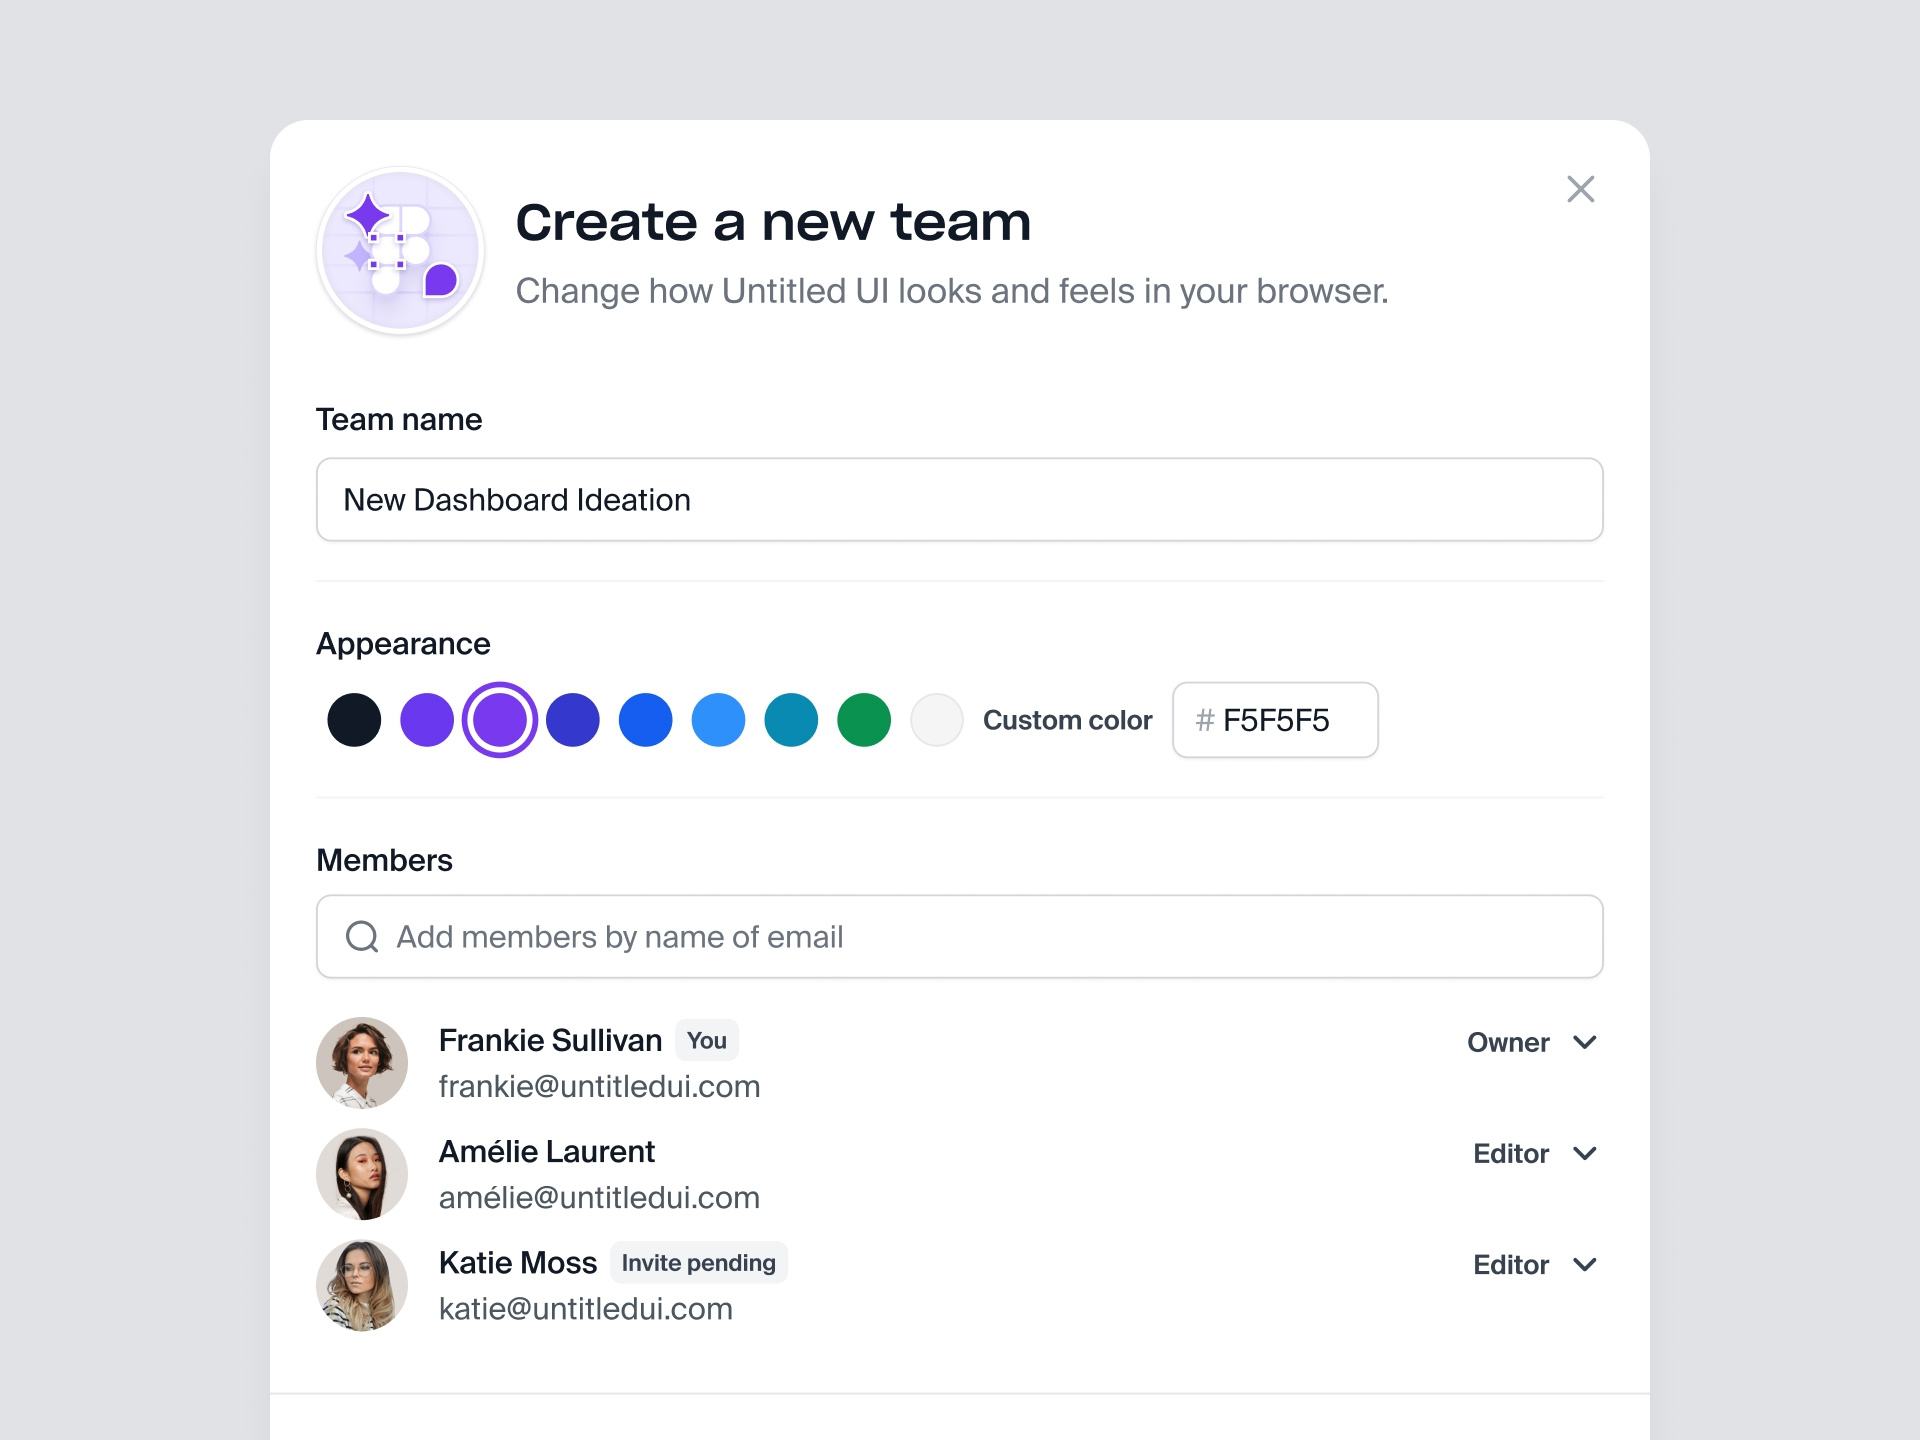The height and width of the screenshot is (1440, 1920).
Task: Choose the teal appearance color
Action: (791, 719)
